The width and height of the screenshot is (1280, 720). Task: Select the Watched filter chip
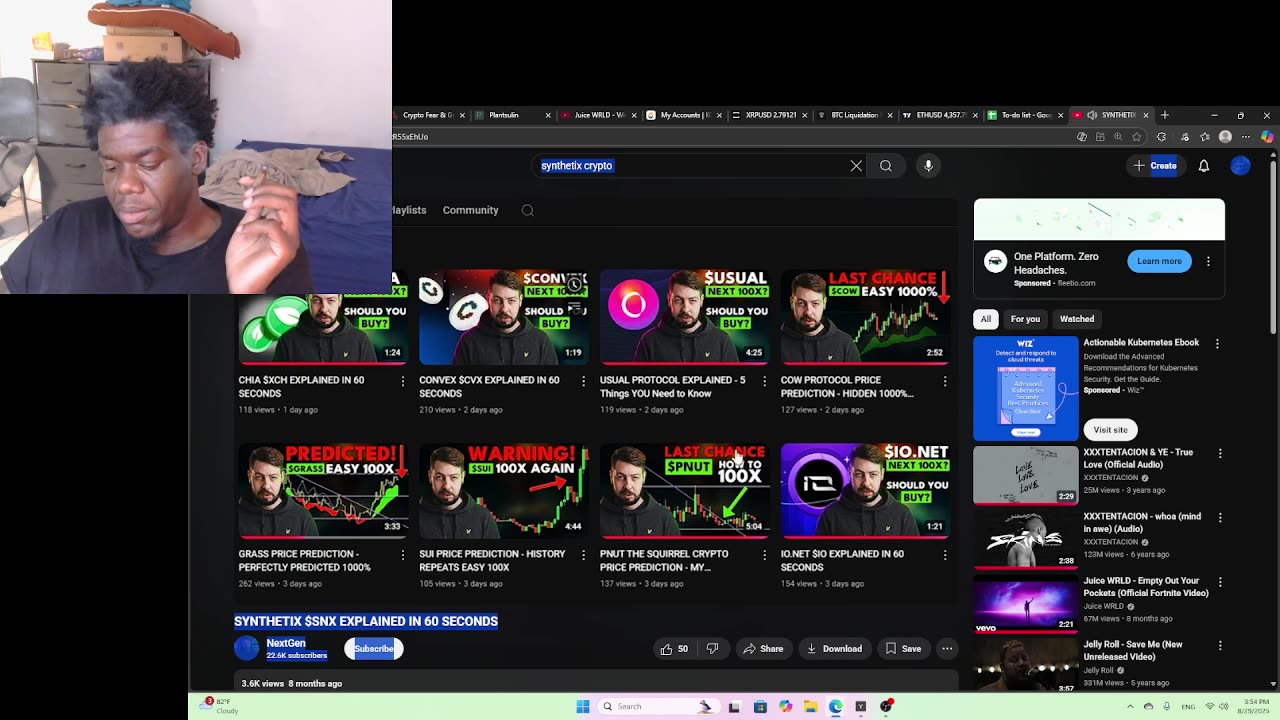click(1077, 319)
